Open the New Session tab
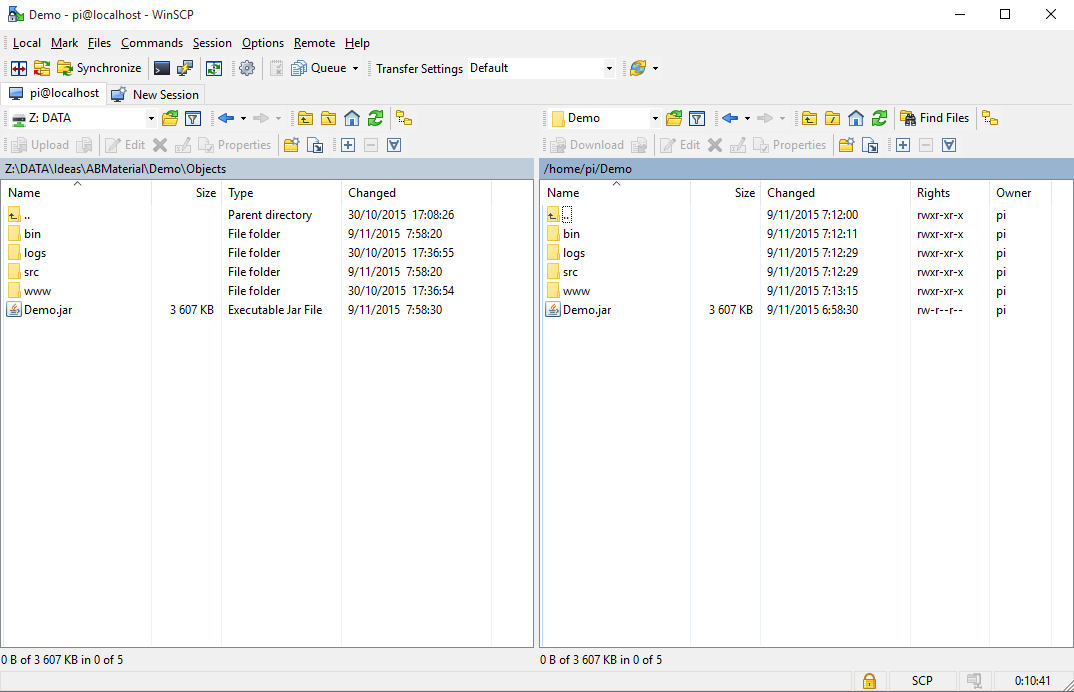This screenshot has width=1074, height=692. [155, 95]
